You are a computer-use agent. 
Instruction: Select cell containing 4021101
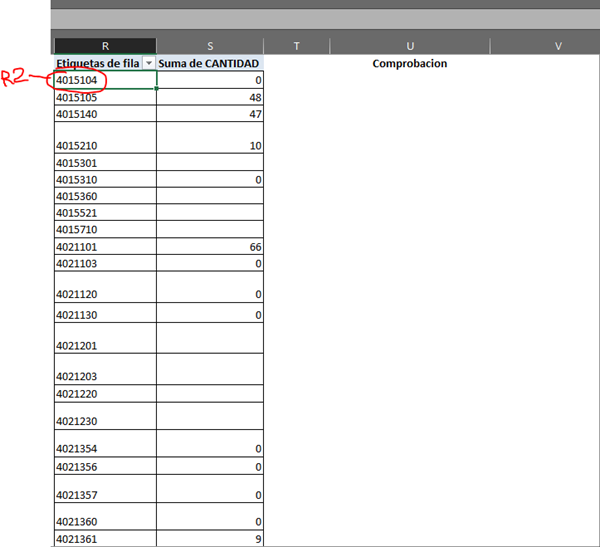pyautogui.click(x=105, y=246)
